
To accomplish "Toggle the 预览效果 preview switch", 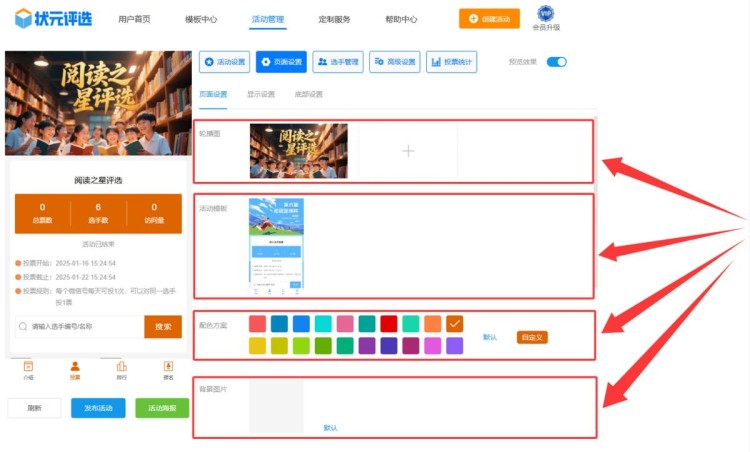I will [x=556, y=62].
